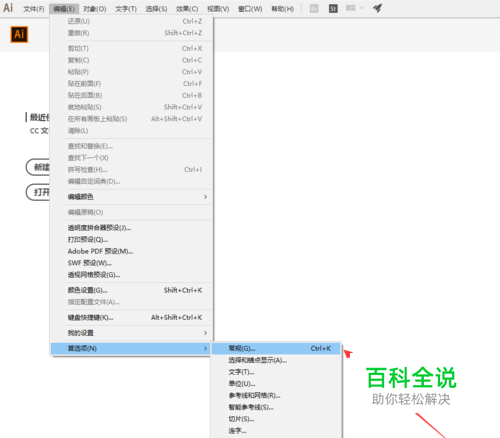500x438 pixels.
Task: Open the 帮助(H) menu
Action: tap(283, 9)
